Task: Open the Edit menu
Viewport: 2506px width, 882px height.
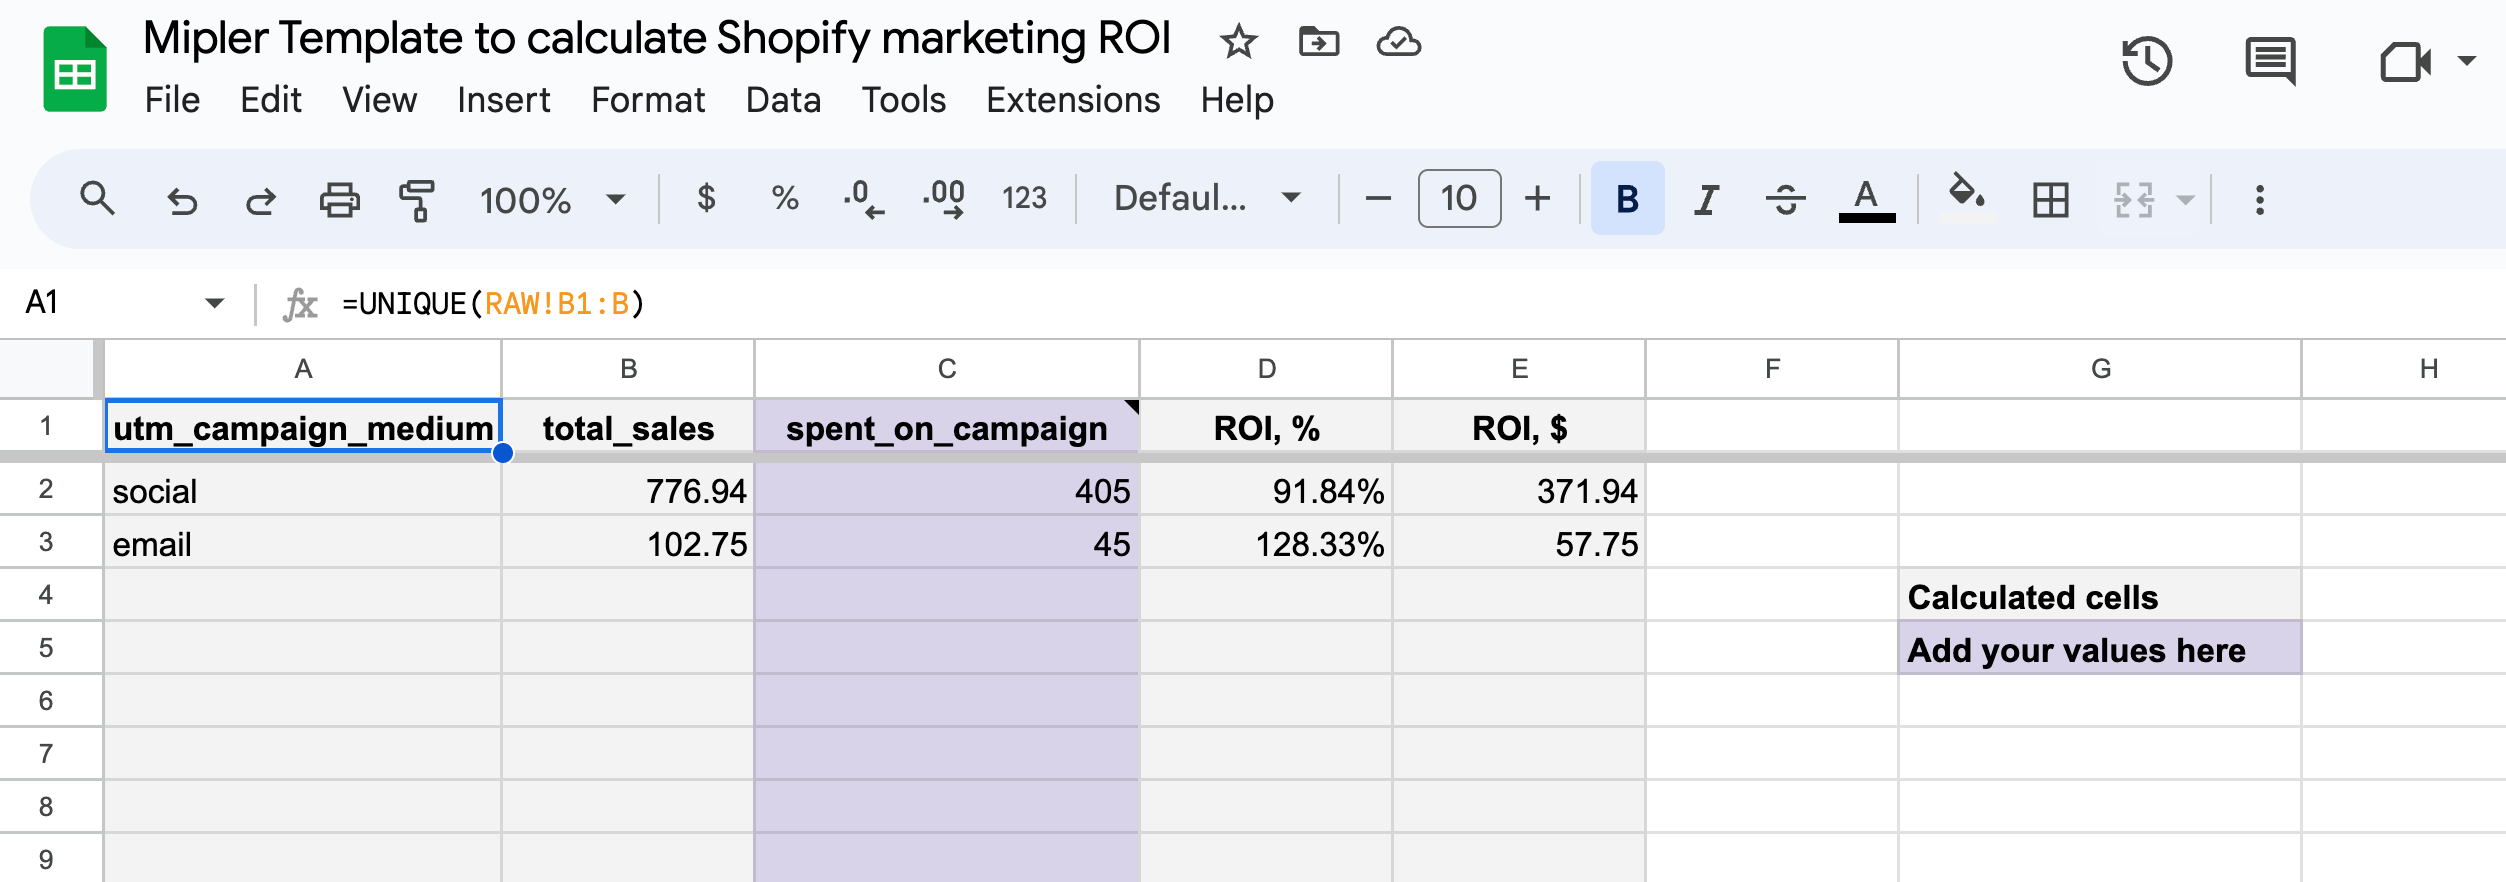Action: point(270,100)
